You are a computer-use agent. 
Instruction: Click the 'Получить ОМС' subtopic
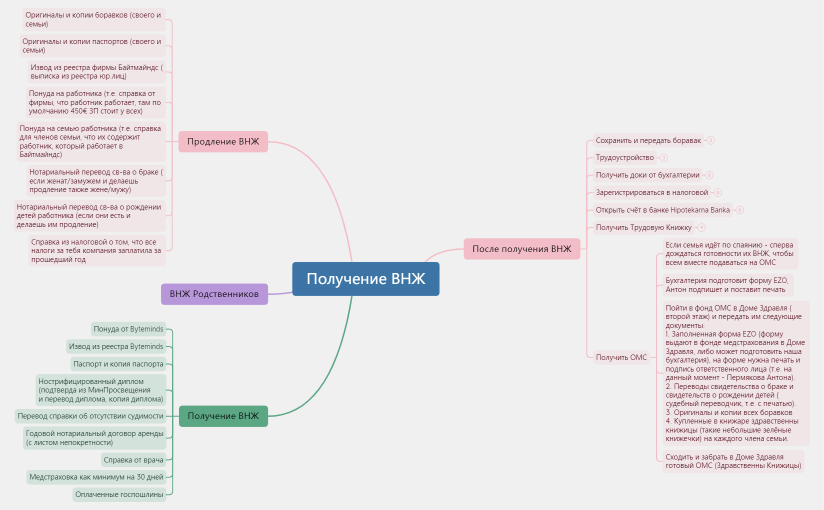pos(621,357)
